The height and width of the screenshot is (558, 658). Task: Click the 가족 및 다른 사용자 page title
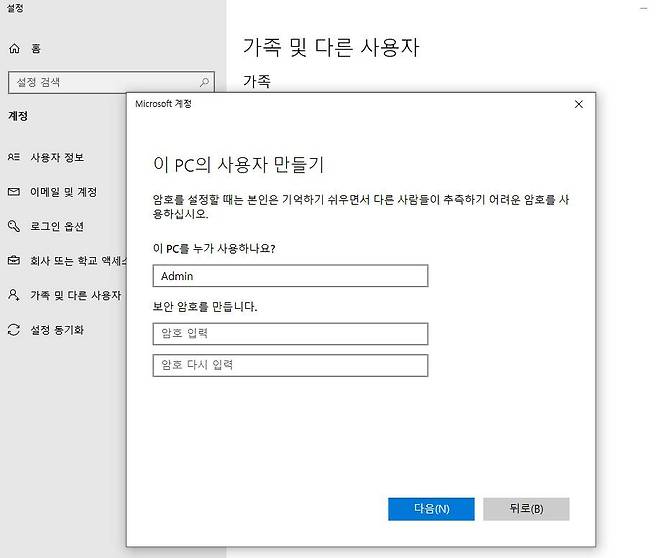[x=331, y=47]
